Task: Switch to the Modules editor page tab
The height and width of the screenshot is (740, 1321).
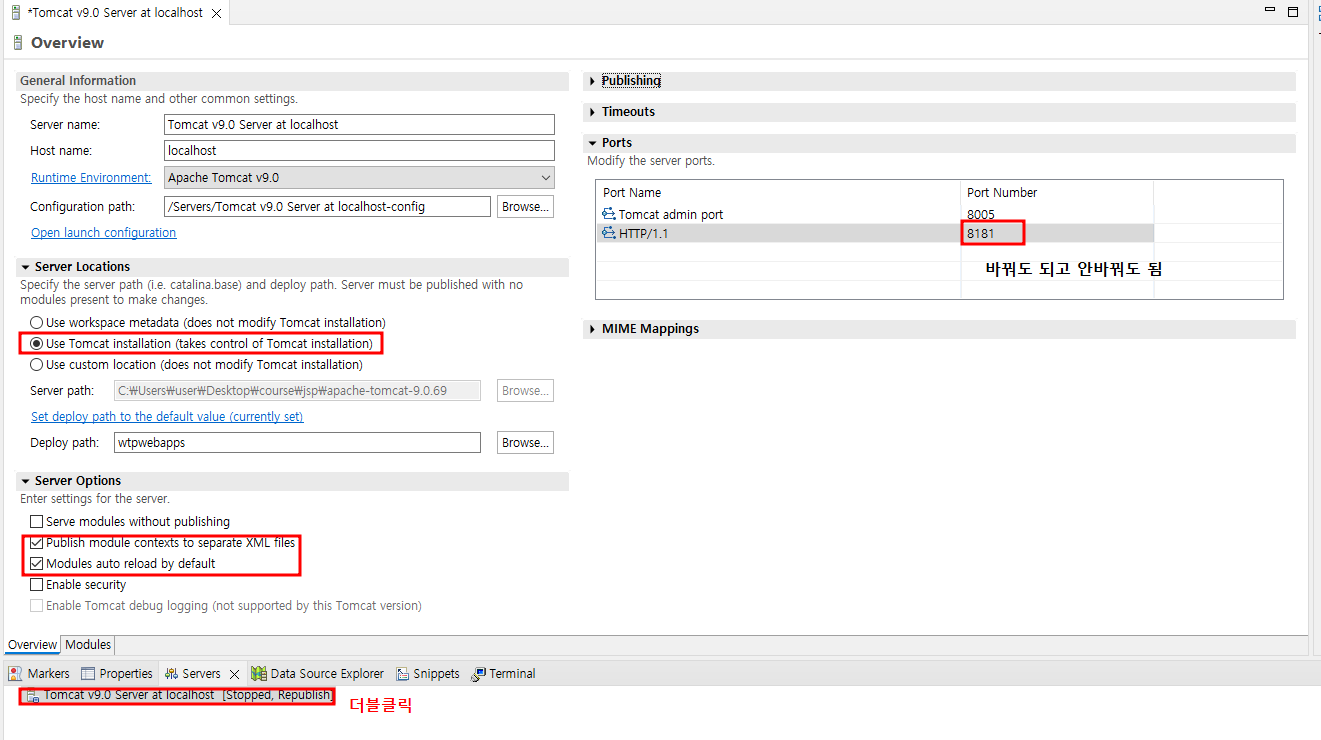Action: coord(88,645)
